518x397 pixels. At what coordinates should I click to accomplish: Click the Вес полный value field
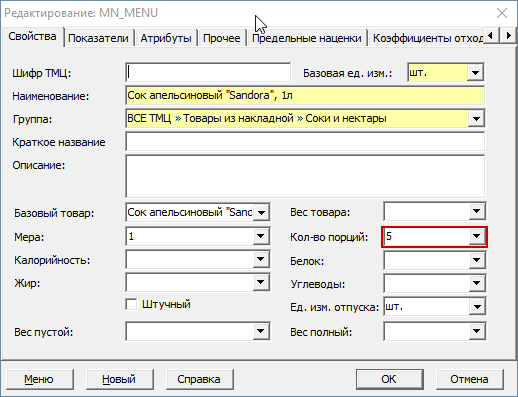click(426, 331)
